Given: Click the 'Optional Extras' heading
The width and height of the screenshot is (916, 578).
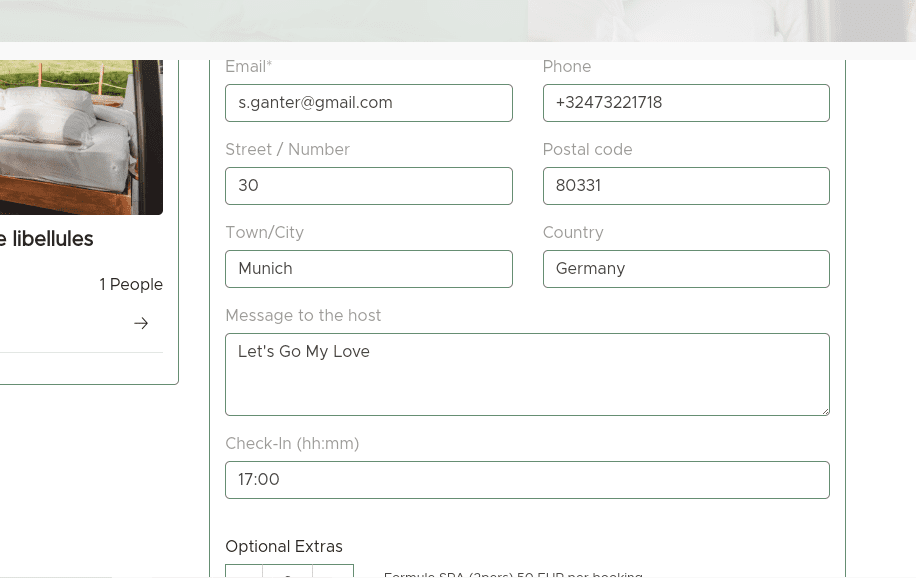Looking at the screenshot, I should click(x=284, y=547).
